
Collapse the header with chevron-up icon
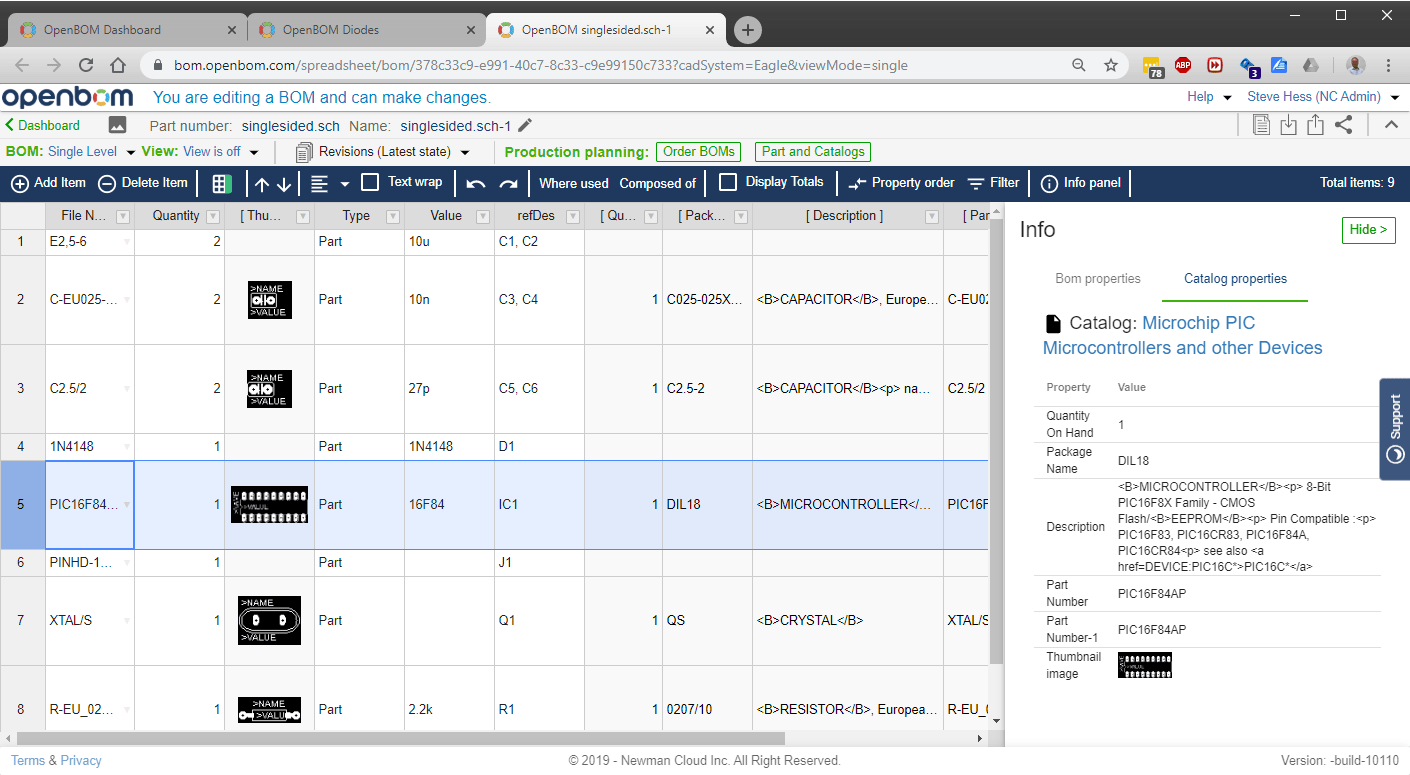point(1391,125)
